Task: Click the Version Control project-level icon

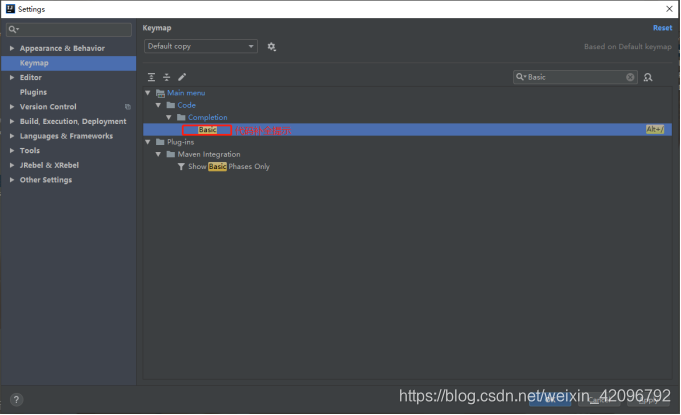Action: [x=128, y=107]
